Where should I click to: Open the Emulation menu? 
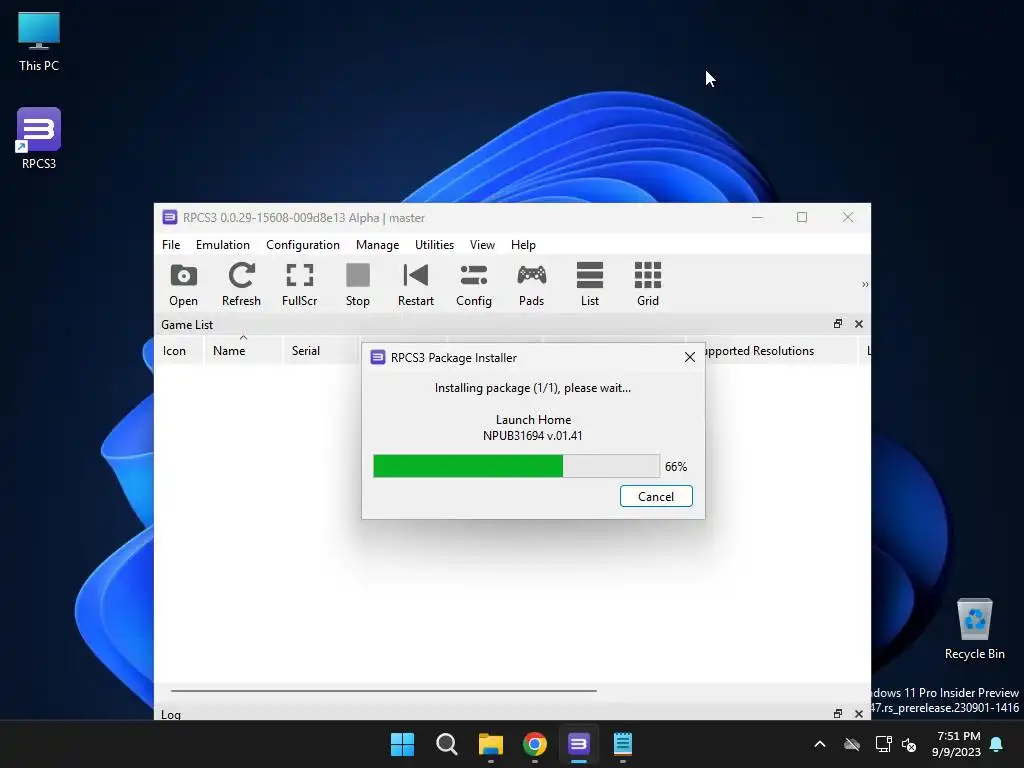[223, 245]
